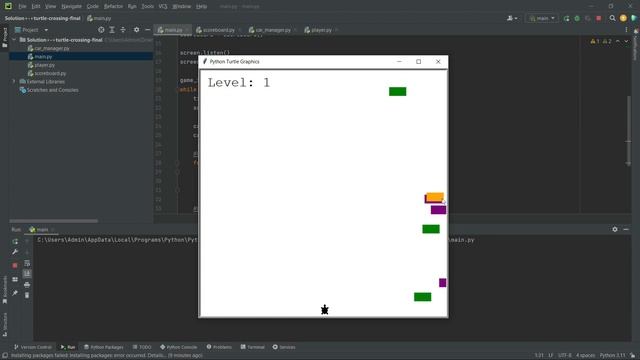Stop process via red square in Run panel
Image resolution: width=640 pixels, height=360 pixels.
15,265
